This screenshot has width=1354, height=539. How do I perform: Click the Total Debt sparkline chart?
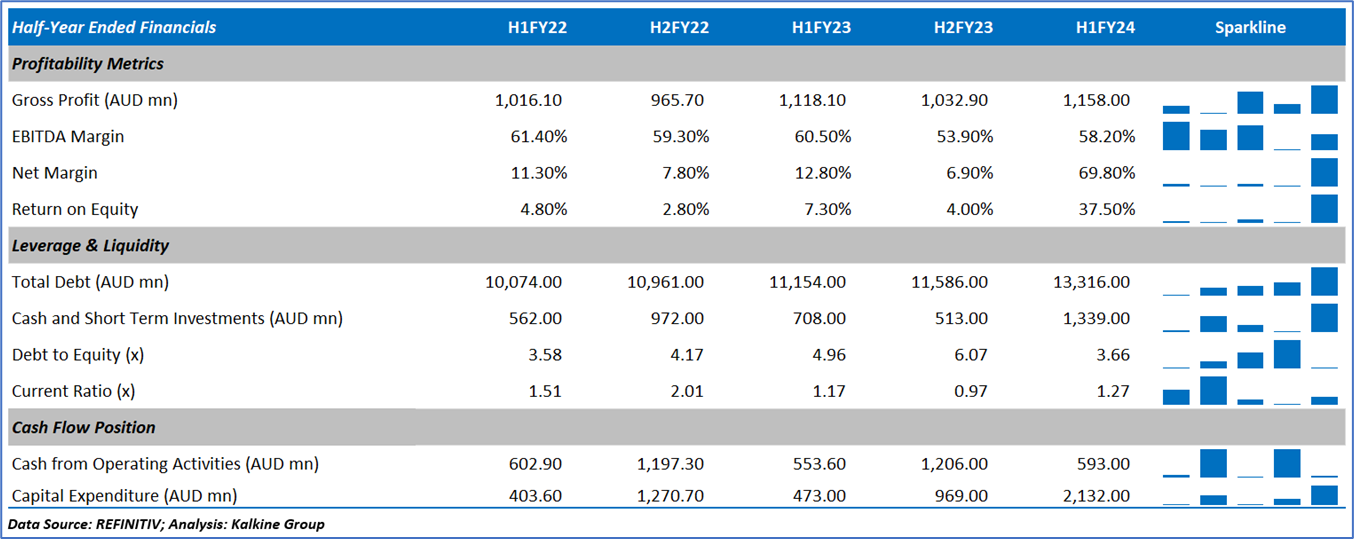coord(1250,282)
